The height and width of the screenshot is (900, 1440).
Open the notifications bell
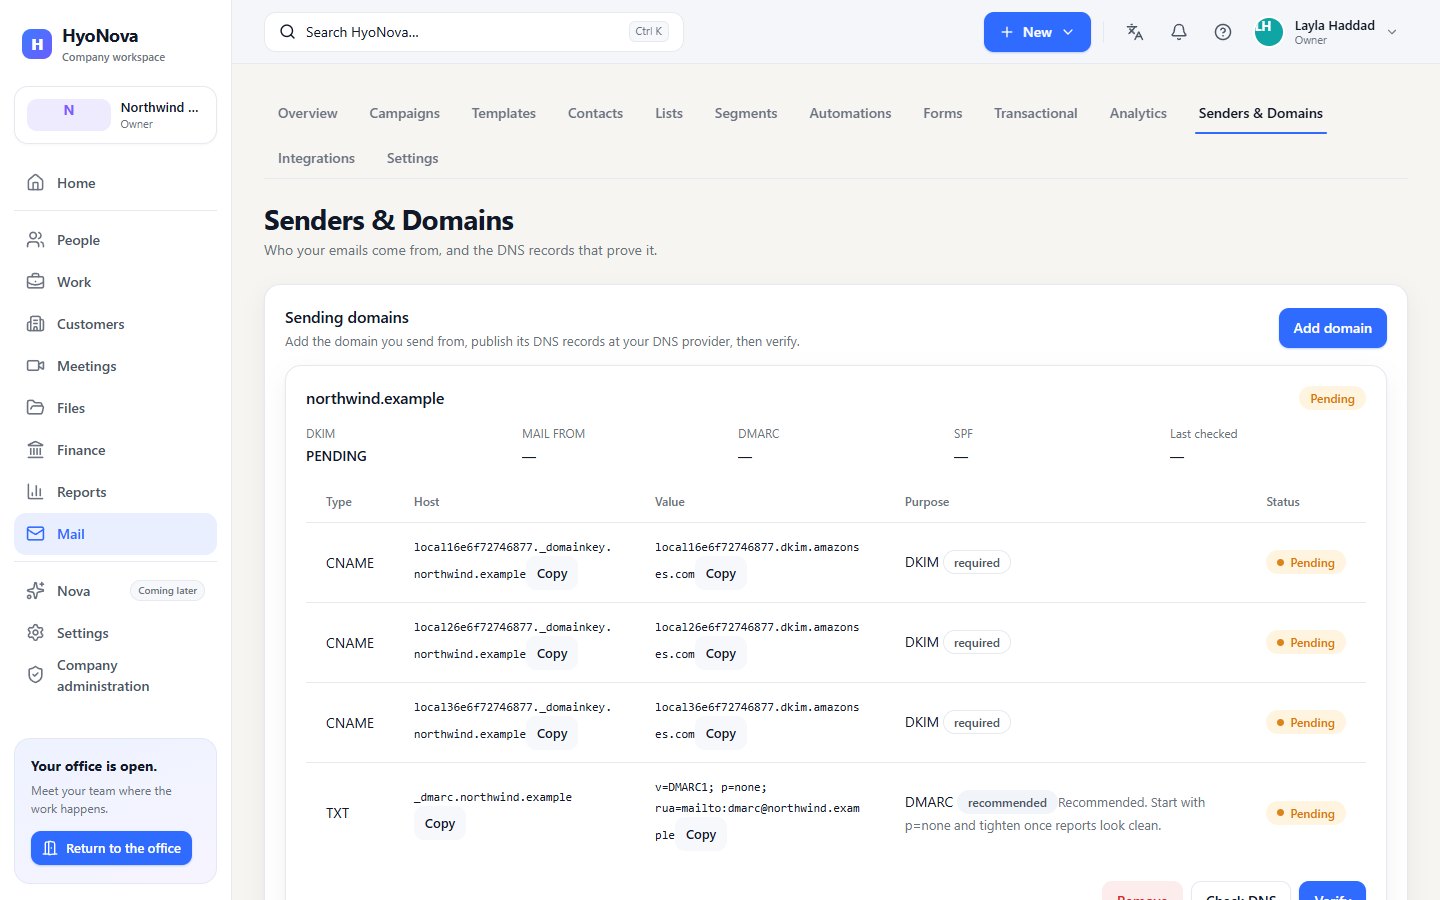click(x=1179, y=32)
